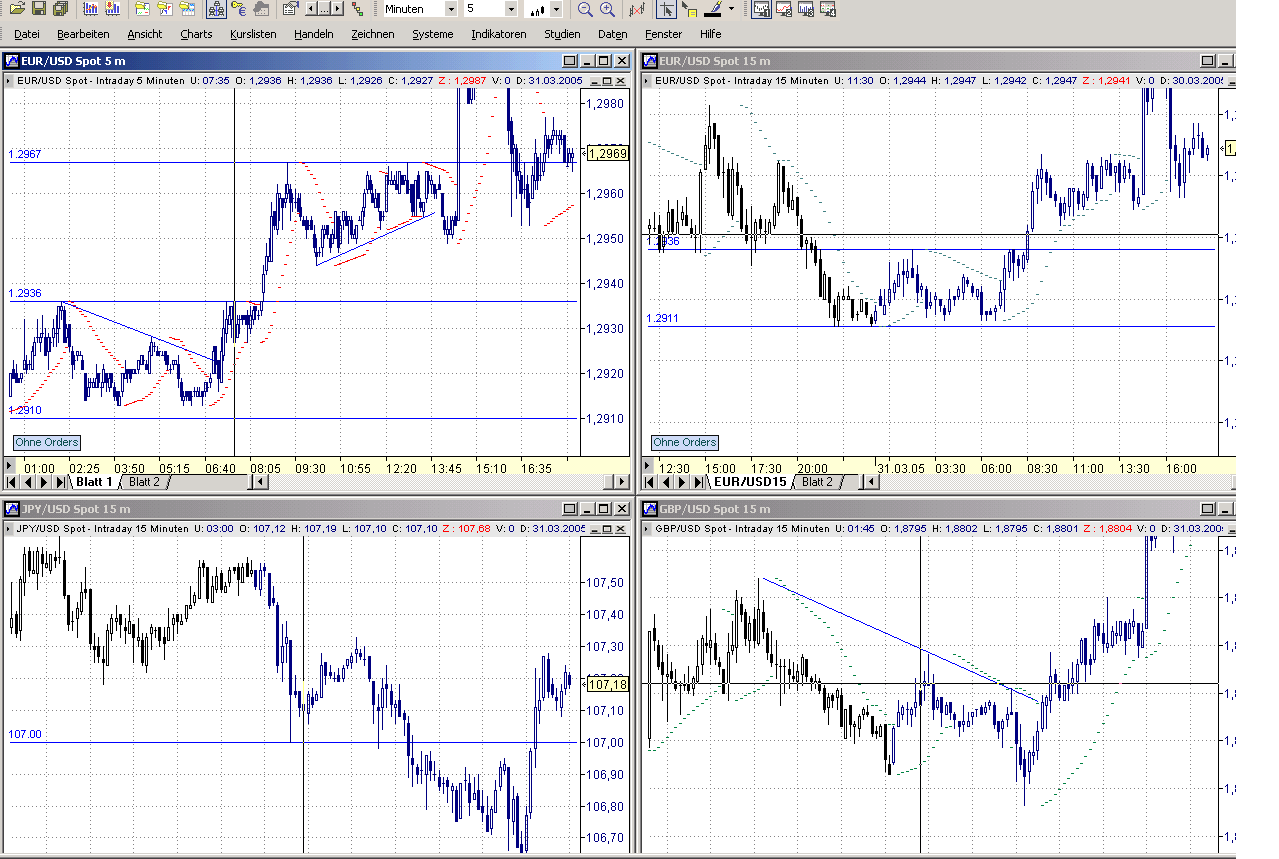Open the interval value 5 dropdown
The width and height of the screenshot is (1279, 859).
[511, 9]
